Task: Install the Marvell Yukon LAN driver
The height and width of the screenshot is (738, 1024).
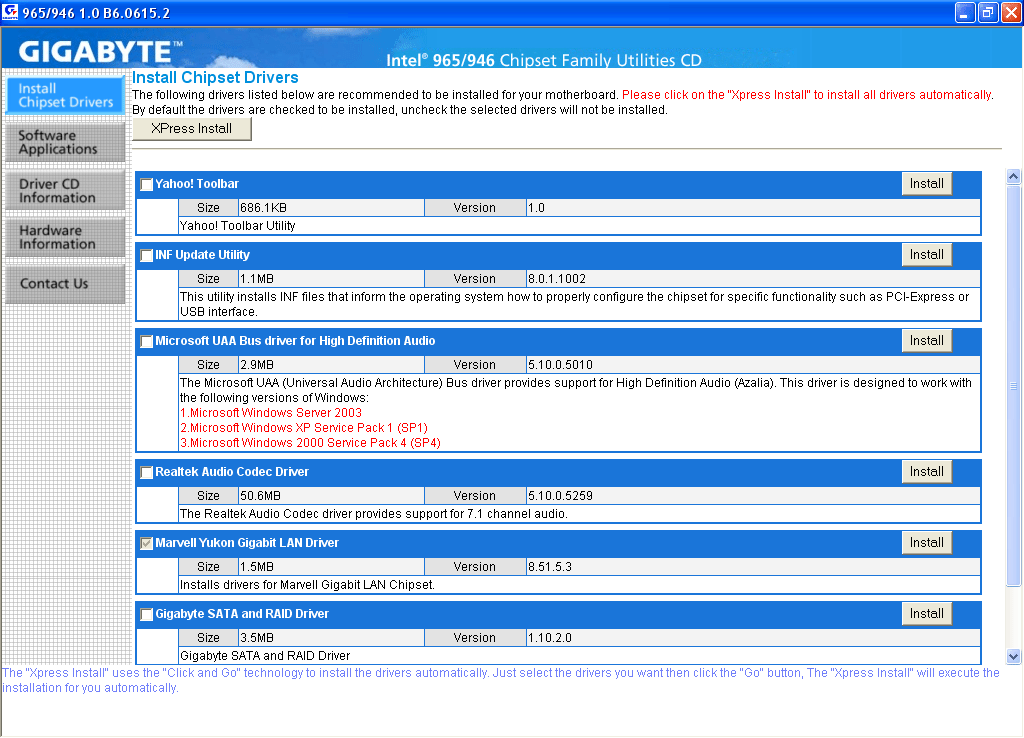Action: pyautogui.click(x=926, y=543)
